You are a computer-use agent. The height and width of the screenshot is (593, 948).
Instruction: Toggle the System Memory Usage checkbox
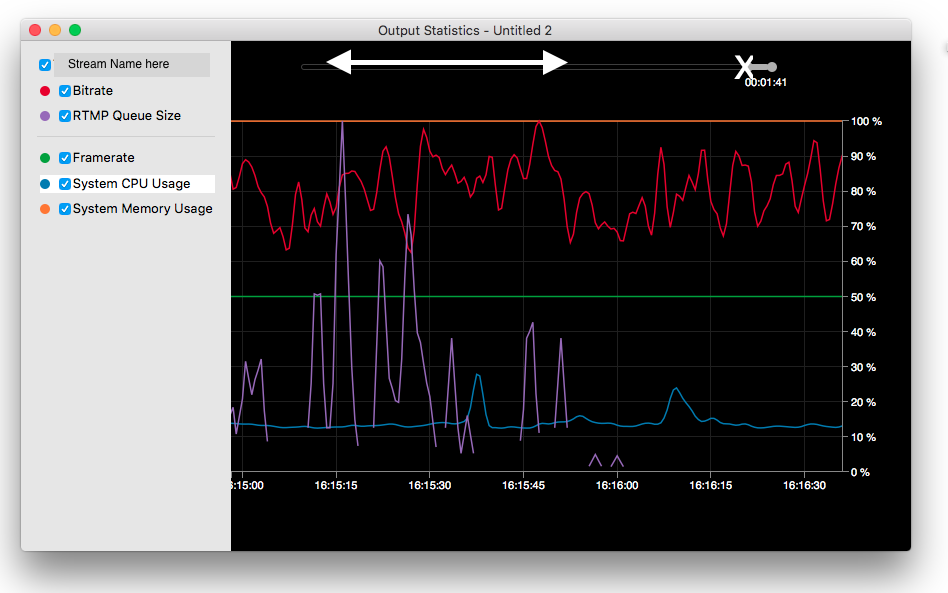pyautogui.click(x=65, y=208)
